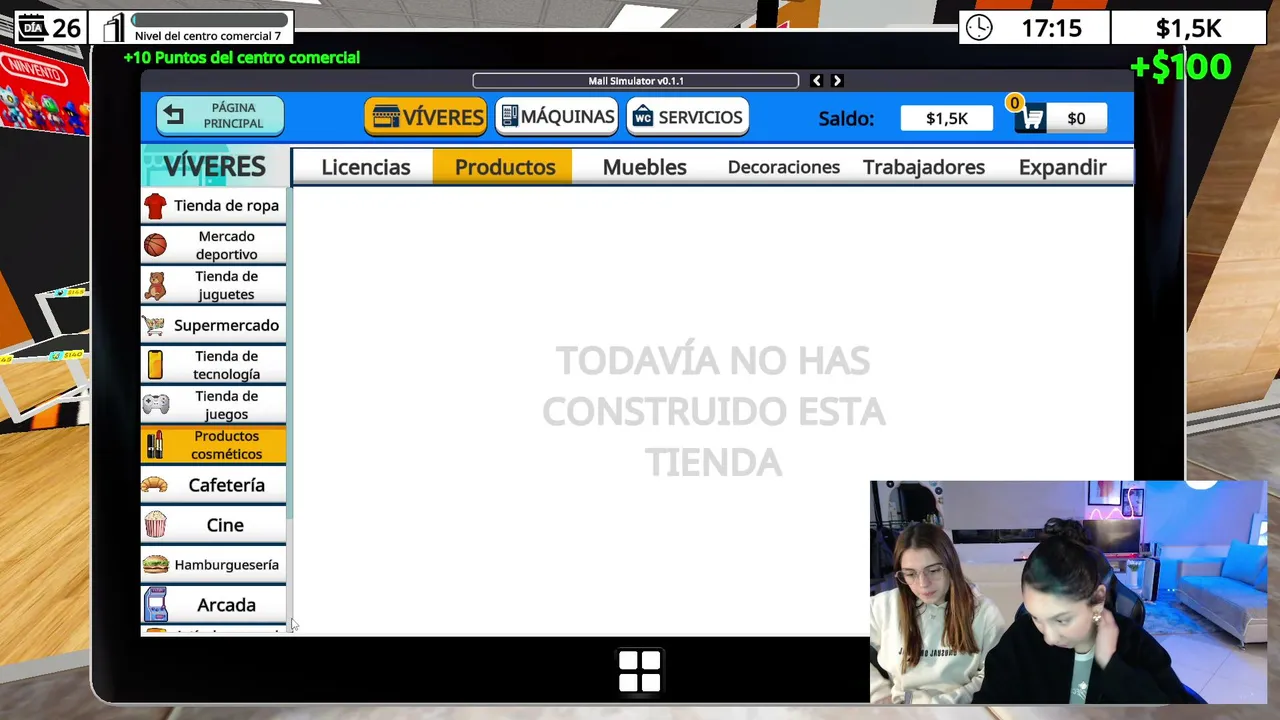Select the Productos tab
Screen dimensions: 1280x720
(x=503, y=167)
